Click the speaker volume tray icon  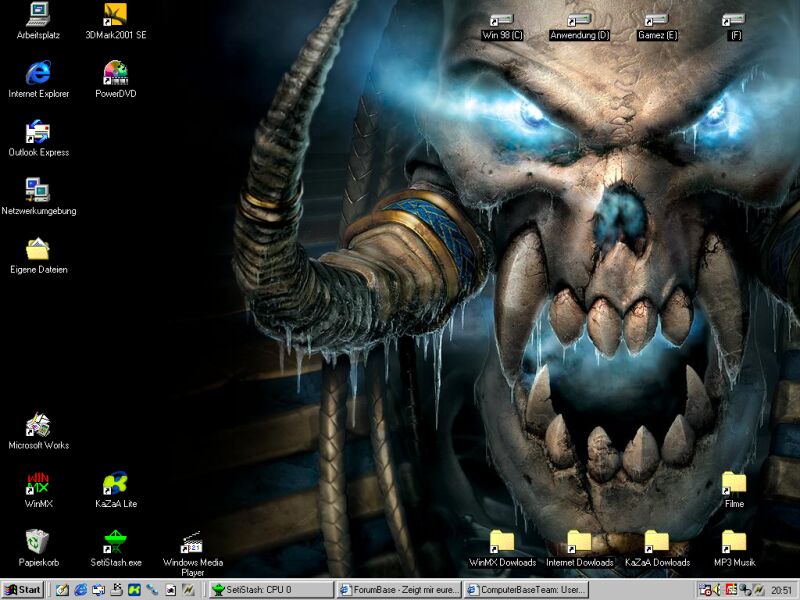click(718, 590)
